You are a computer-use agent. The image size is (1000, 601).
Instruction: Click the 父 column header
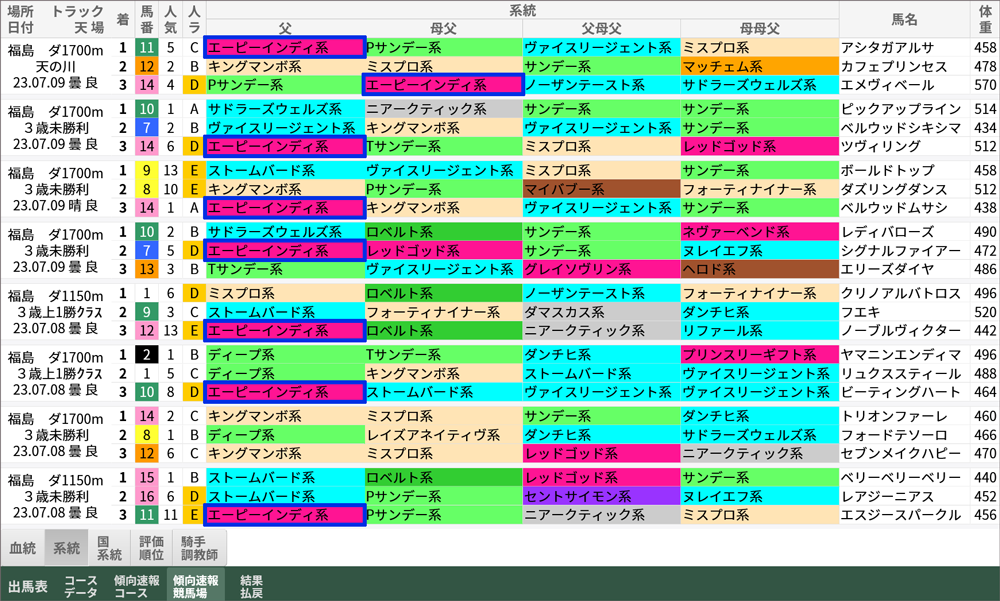pyautogui.click(x=285, y=28)
